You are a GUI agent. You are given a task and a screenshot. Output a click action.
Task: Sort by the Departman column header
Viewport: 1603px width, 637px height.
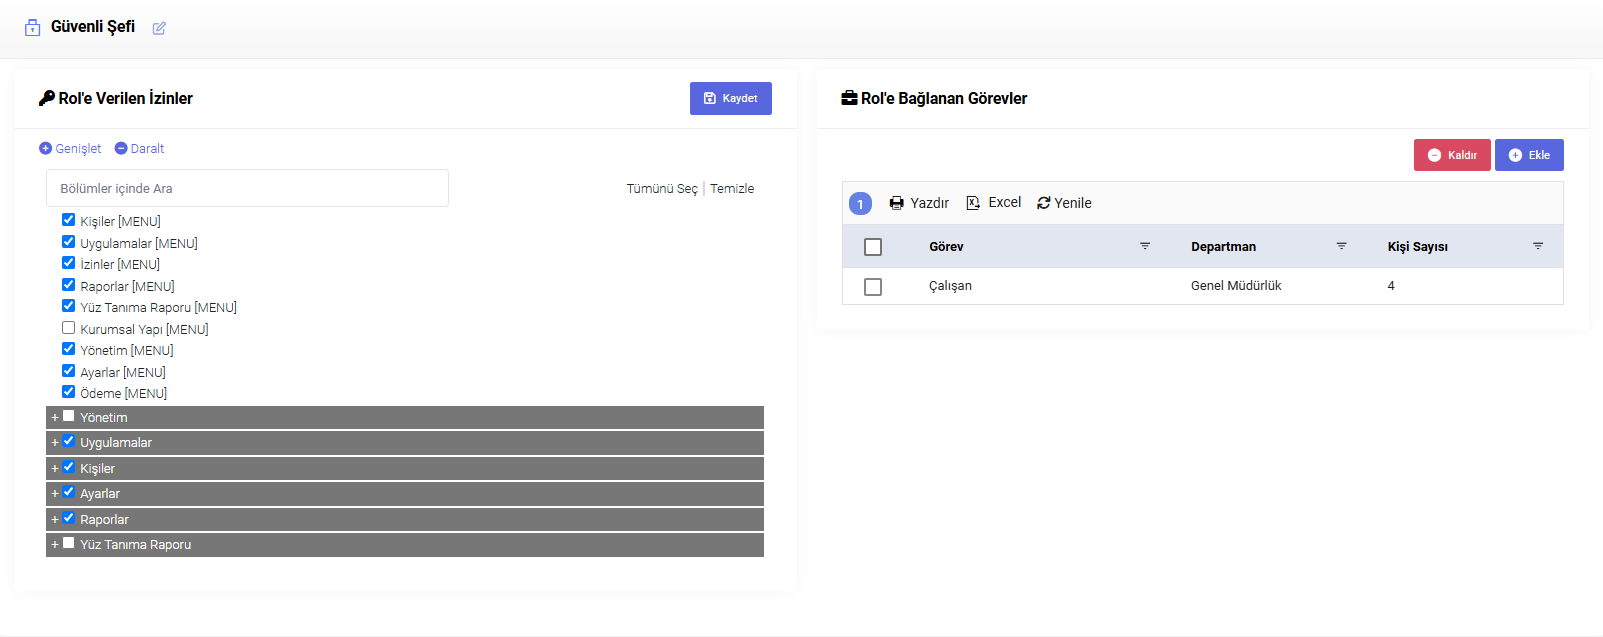pyautogui.click(x=1223, y=247)
